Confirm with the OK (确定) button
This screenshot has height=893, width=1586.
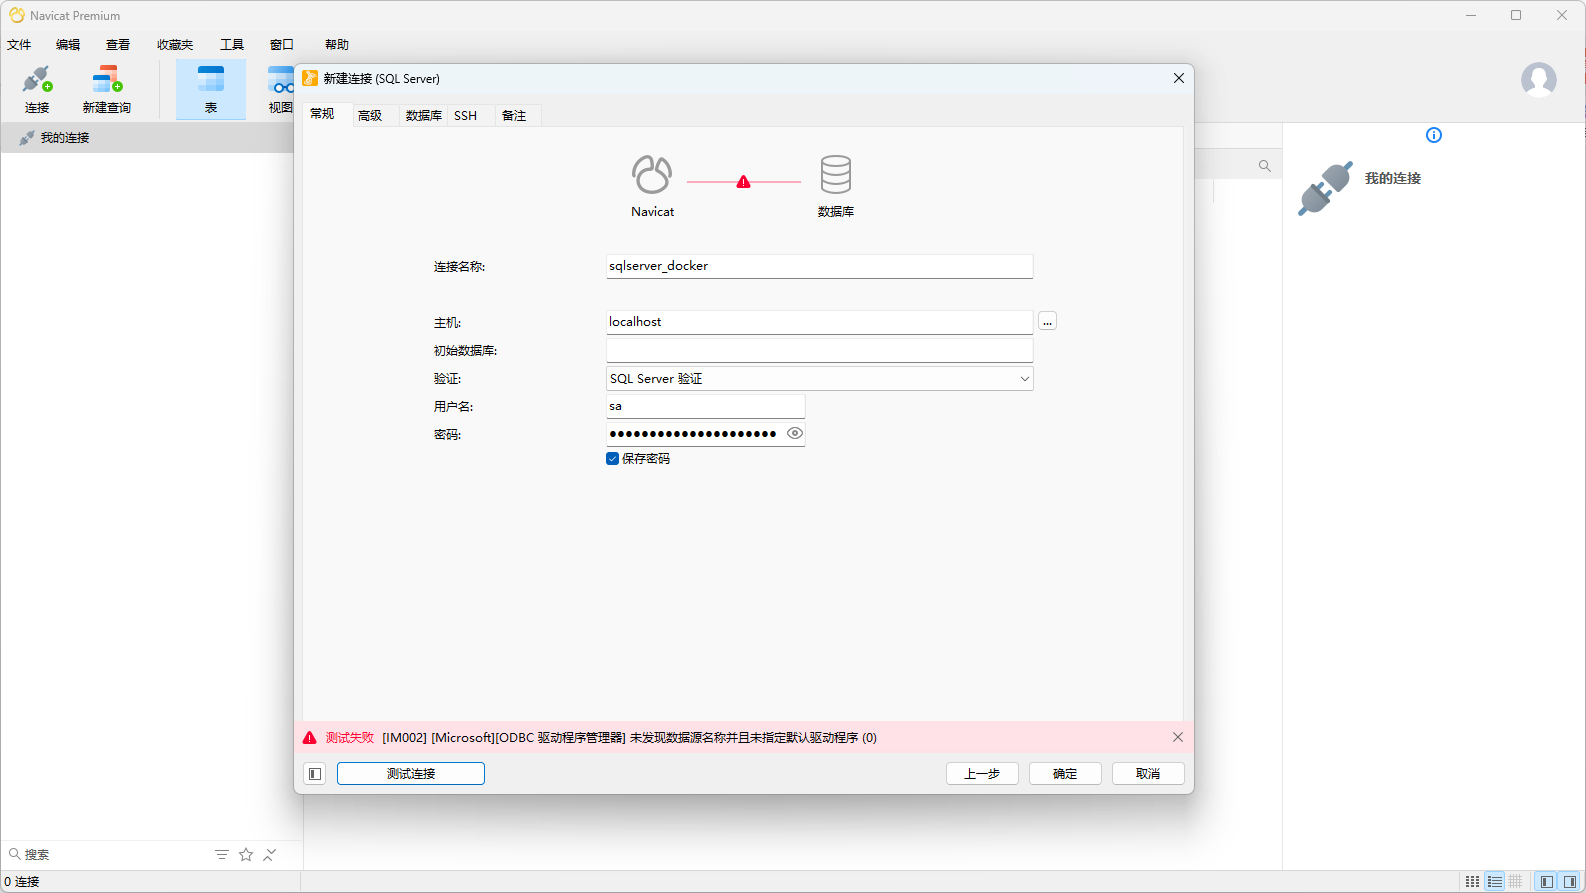click(1065, 774)
